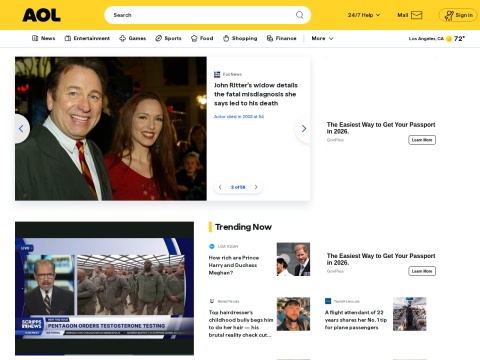Image resolution: width=480 pixels, height=360 pixels.
Task: Click 'Actor died in 2003 at 54' link
Action: [x=239, y=117]
